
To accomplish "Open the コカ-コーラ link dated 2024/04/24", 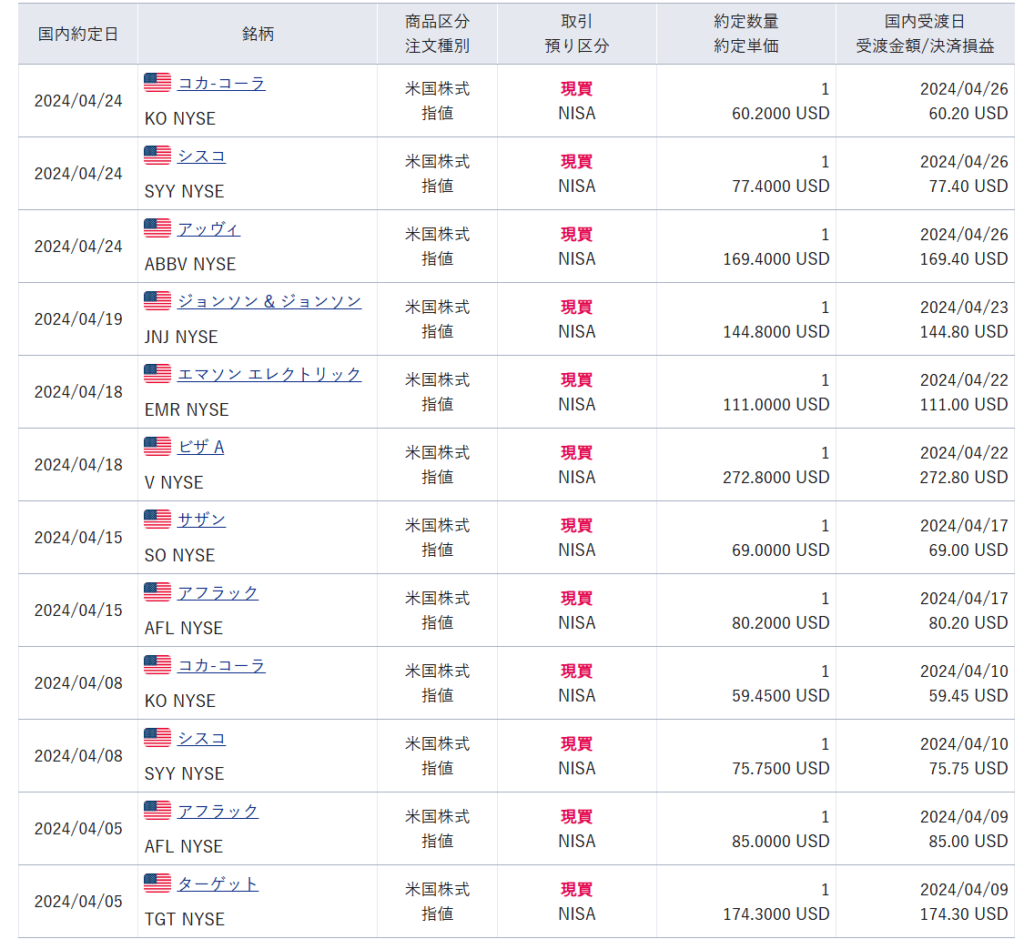I will tap(221, 84).
